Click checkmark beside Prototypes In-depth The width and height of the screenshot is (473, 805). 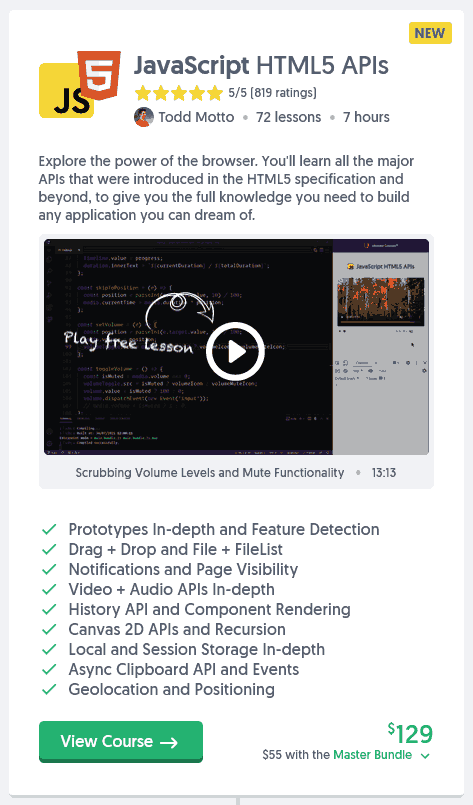[x=49, y=529]
